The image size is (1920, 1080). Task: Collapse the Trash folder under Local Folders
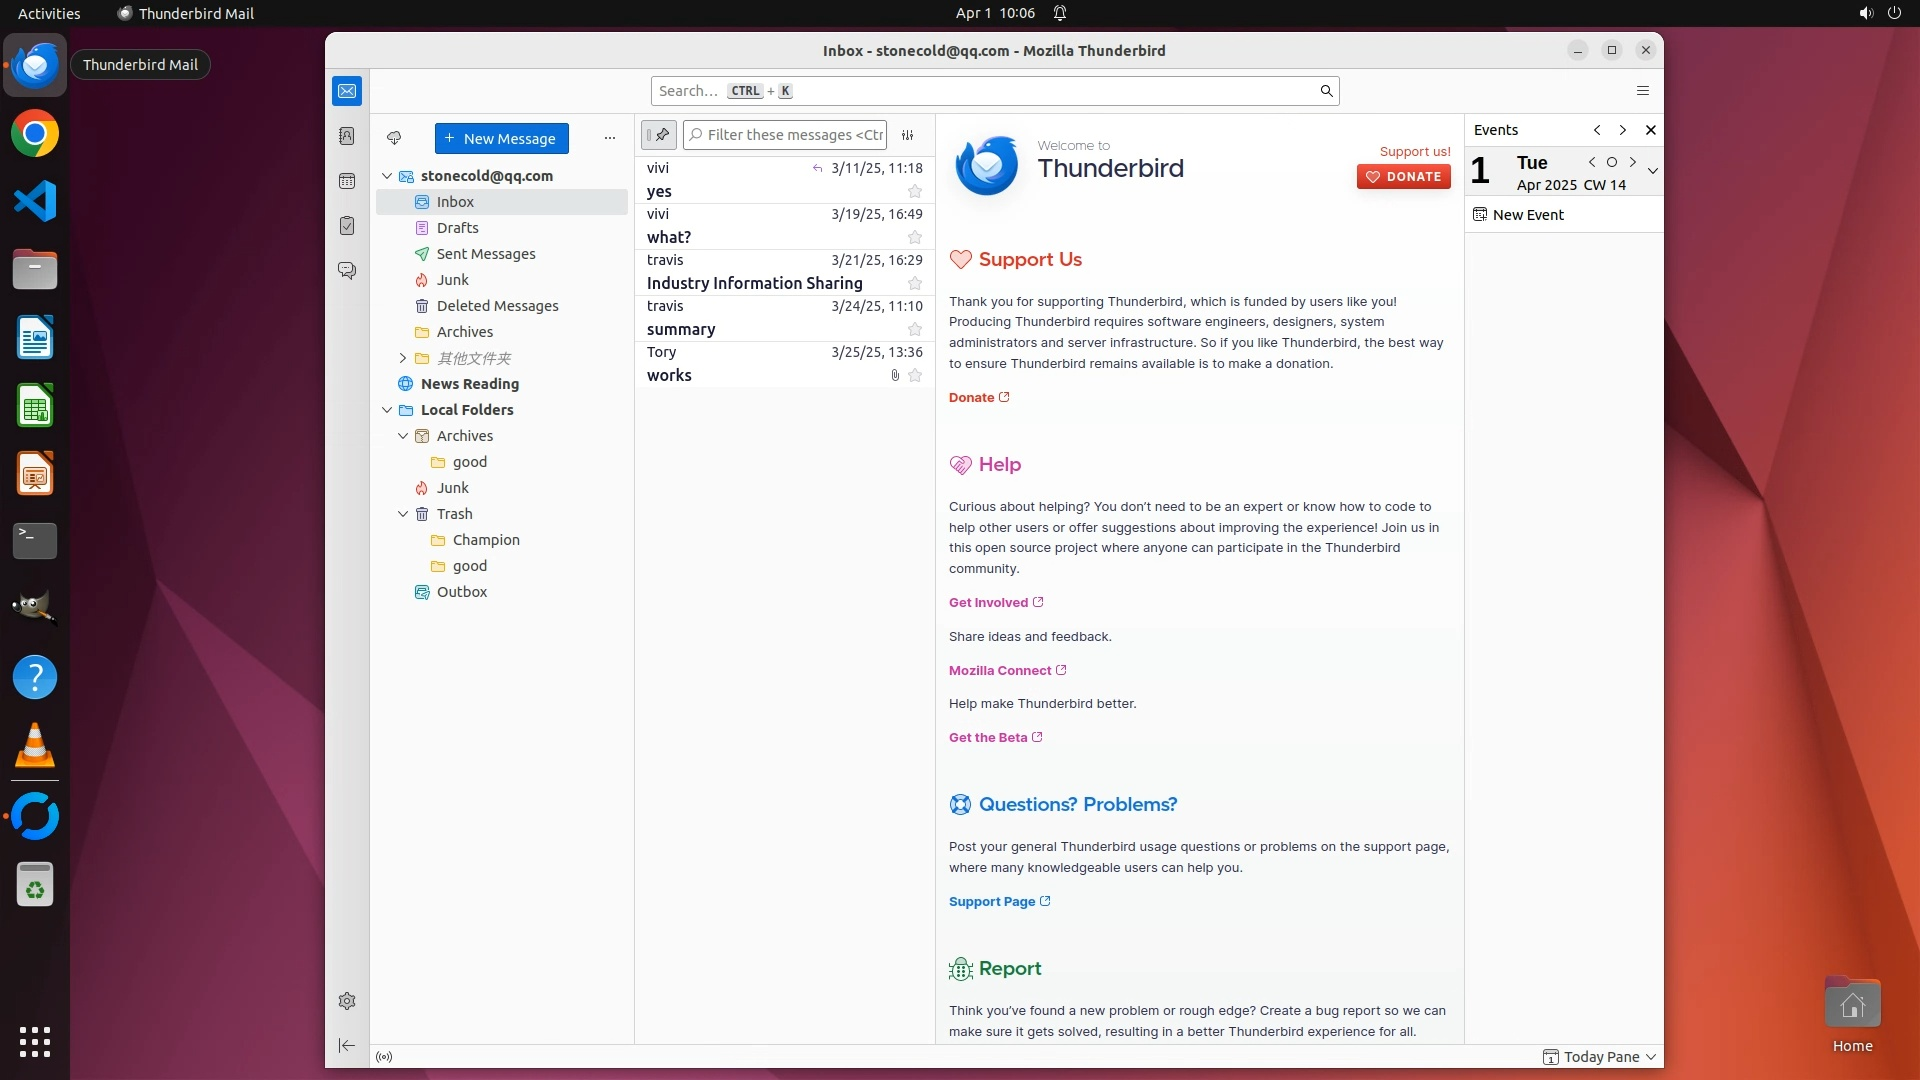tap(403, 514)
